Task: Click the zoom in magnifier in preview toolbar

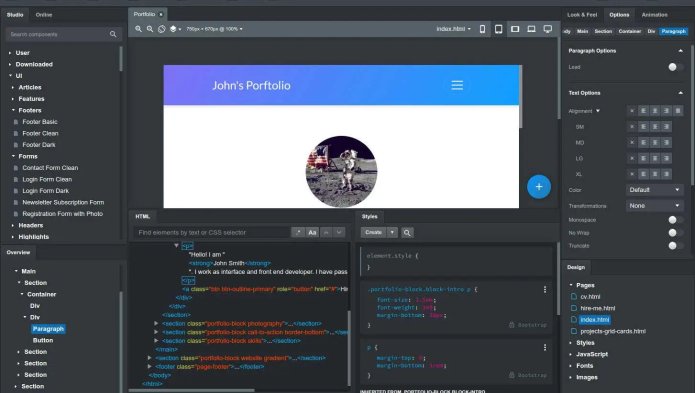Action: [138, 29]
